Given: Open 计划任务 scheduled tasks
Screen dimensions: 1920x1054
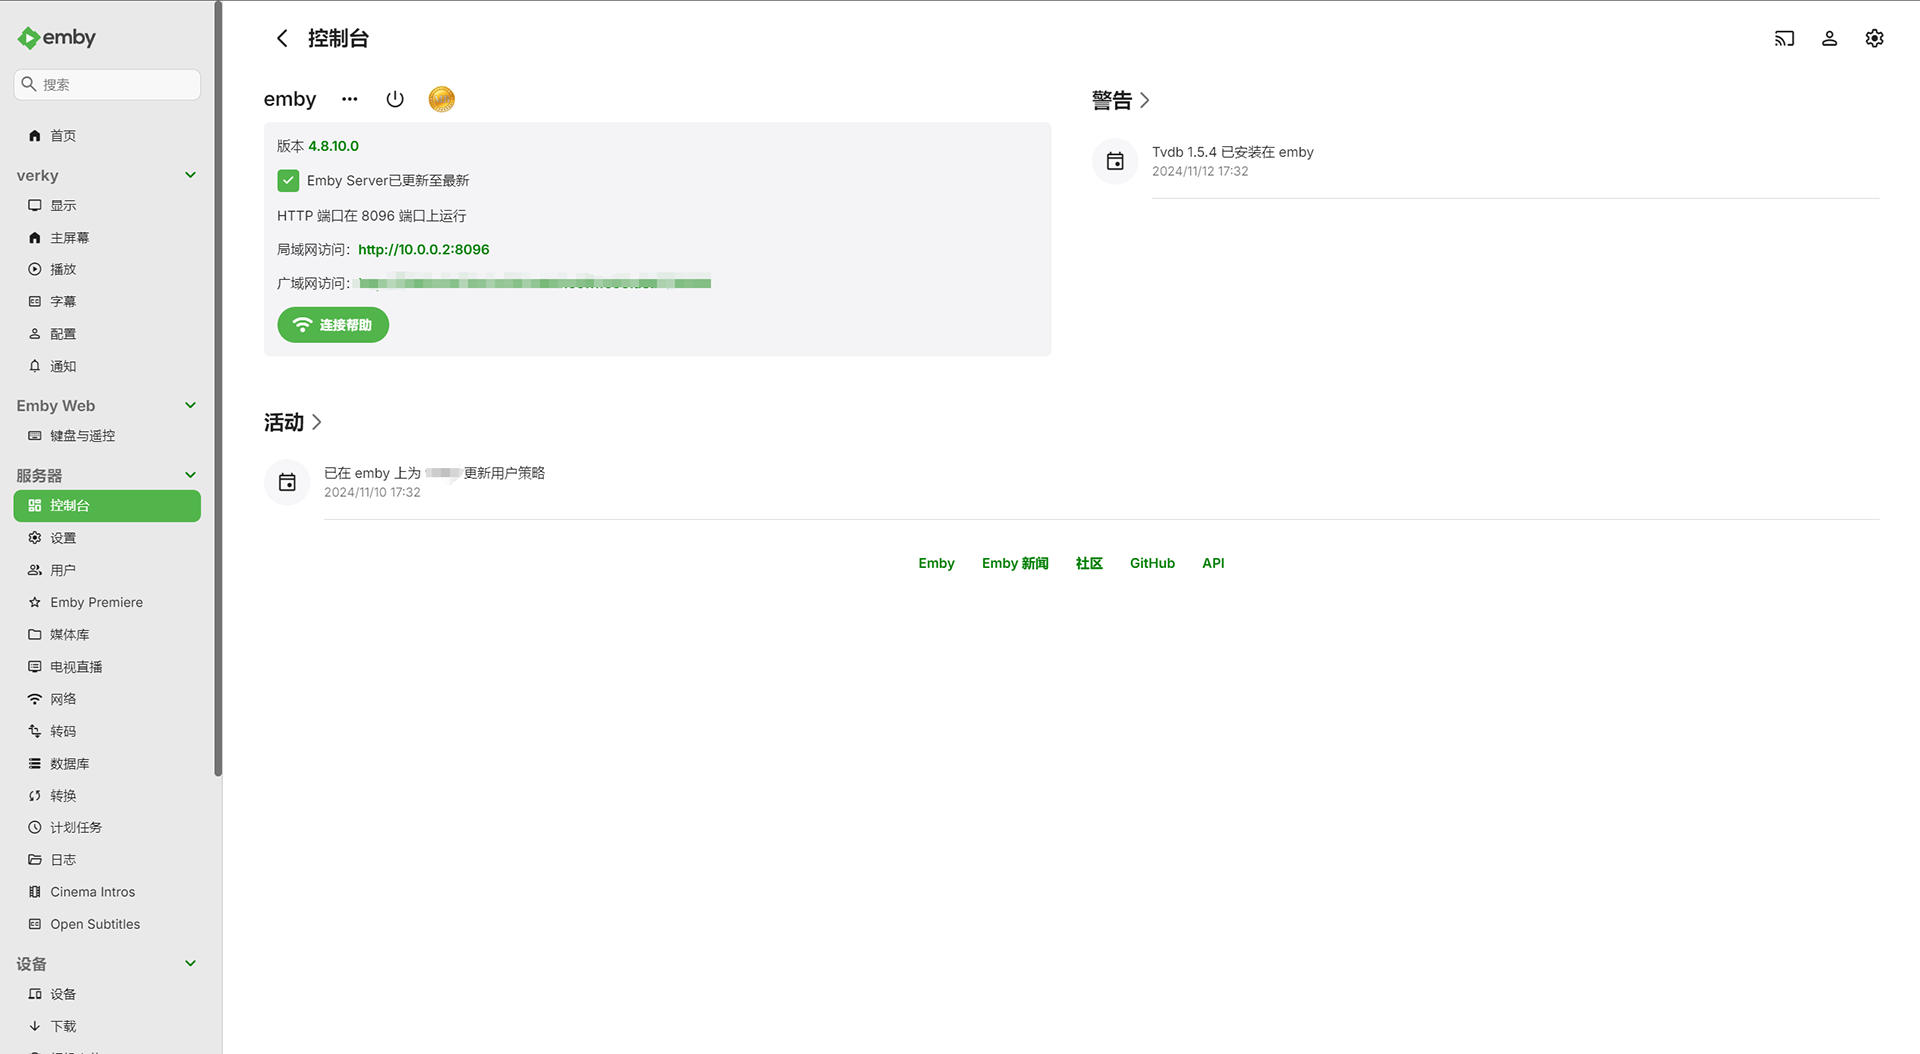Looking at the screenshot, I should click(x=107, y=828).
